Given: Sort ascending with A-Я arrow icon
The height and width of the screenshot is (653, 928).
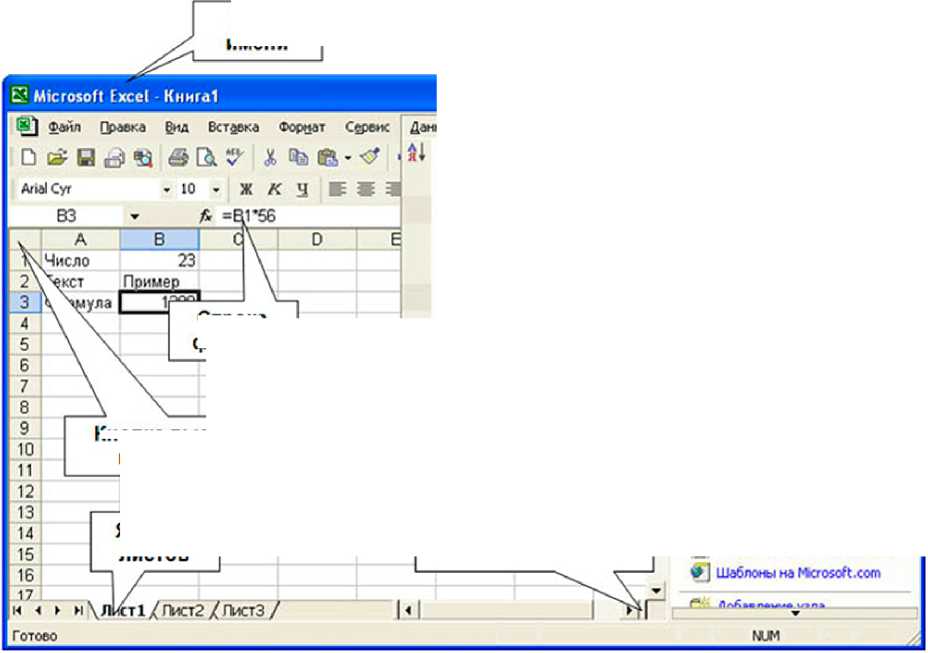Looking at the screenshot, I should 416,153.
